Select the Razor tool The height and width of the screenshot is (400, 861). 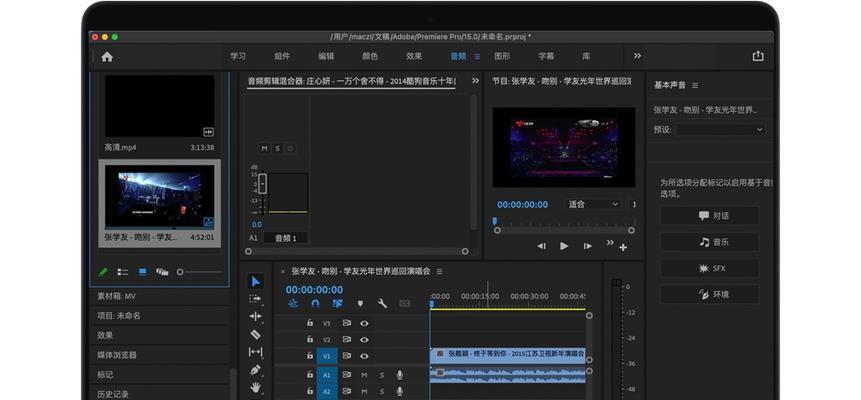(255, 334)
